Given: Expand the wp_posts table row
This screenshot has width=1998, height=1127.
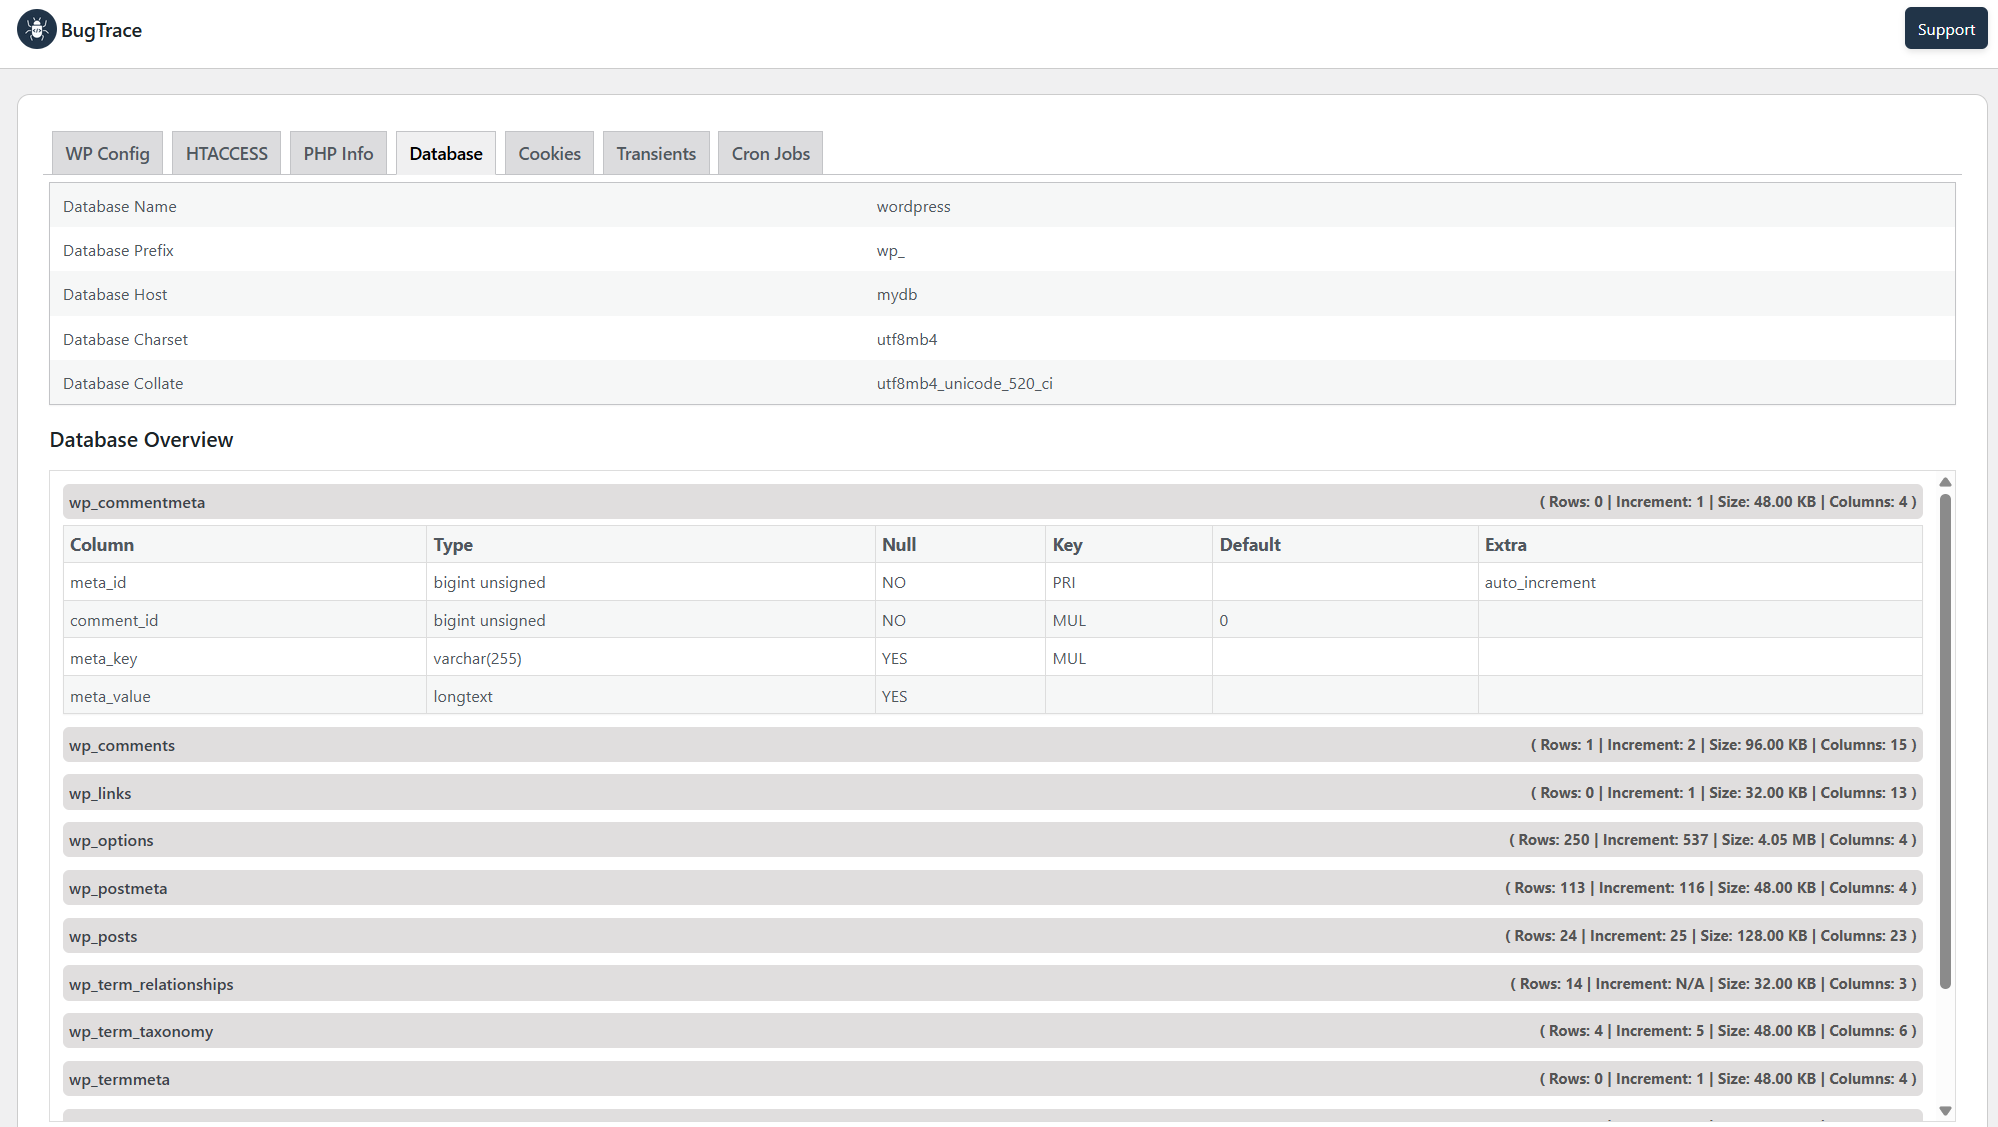Looking at the screenshot, I should click(x=992, y=936).
